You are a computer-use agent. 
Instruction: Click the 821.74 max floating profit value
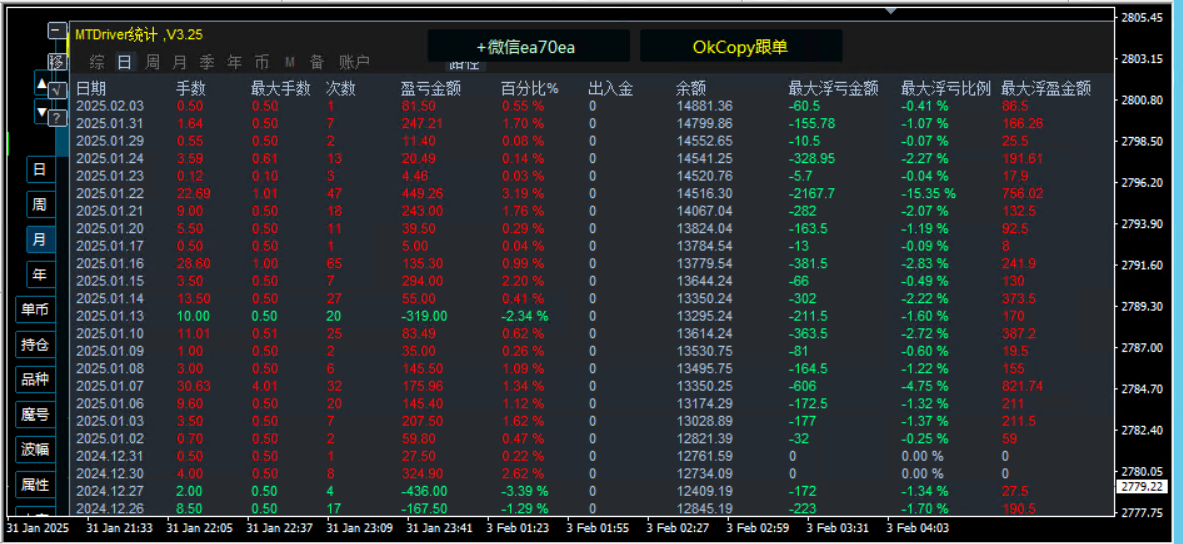pyautogui.click(x=1022, y=386)
